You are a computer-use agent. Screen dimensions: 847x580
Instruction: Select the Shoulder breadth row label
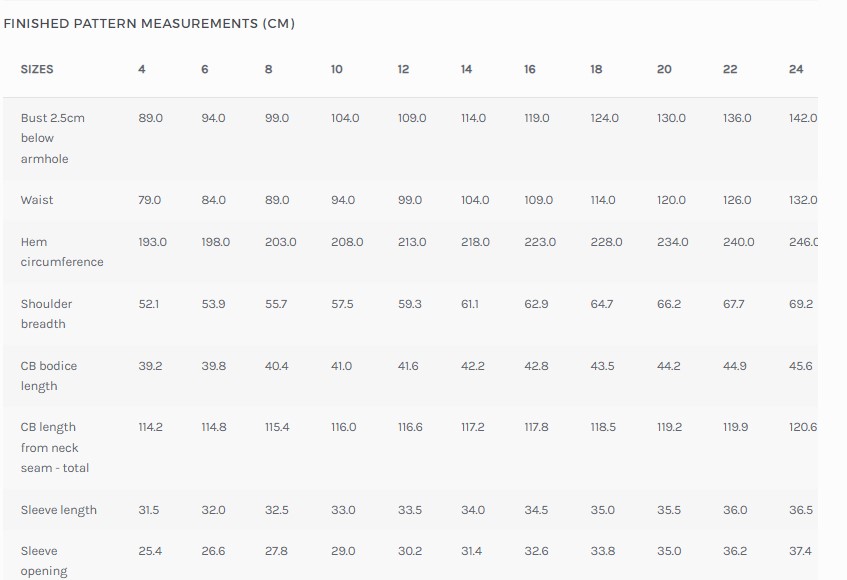coord(46,314)
